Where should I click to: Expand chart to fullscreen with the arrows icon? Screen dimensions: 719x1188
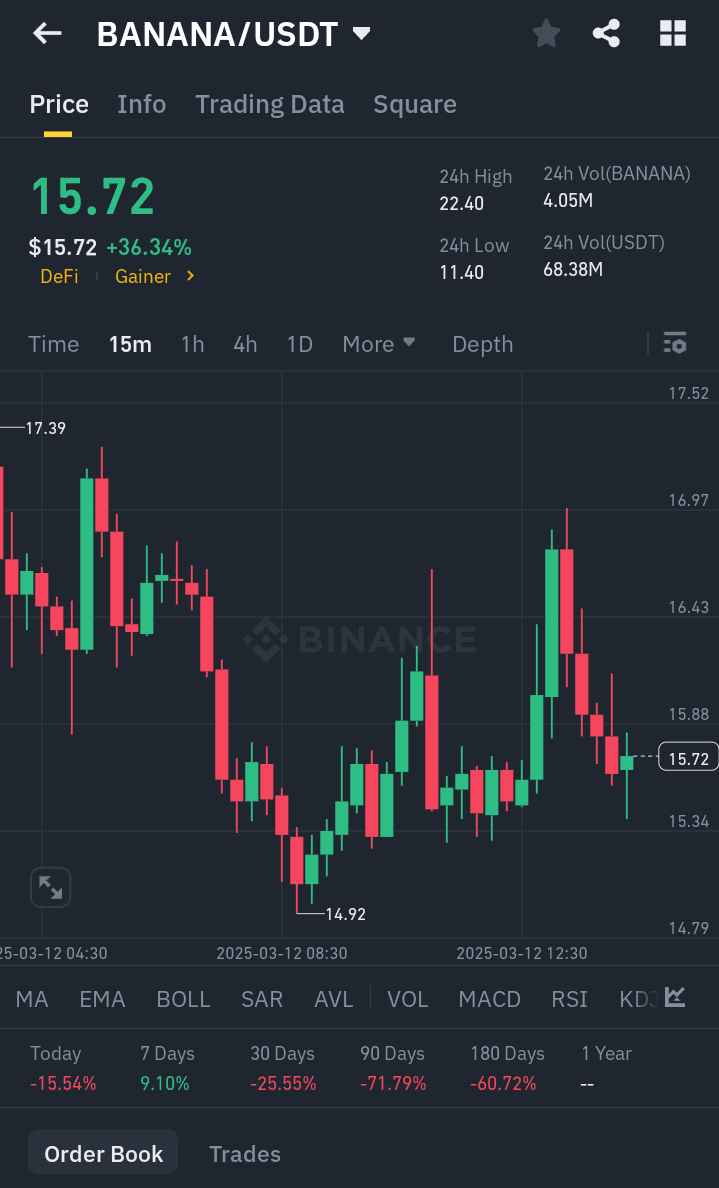tap(51, 887)
